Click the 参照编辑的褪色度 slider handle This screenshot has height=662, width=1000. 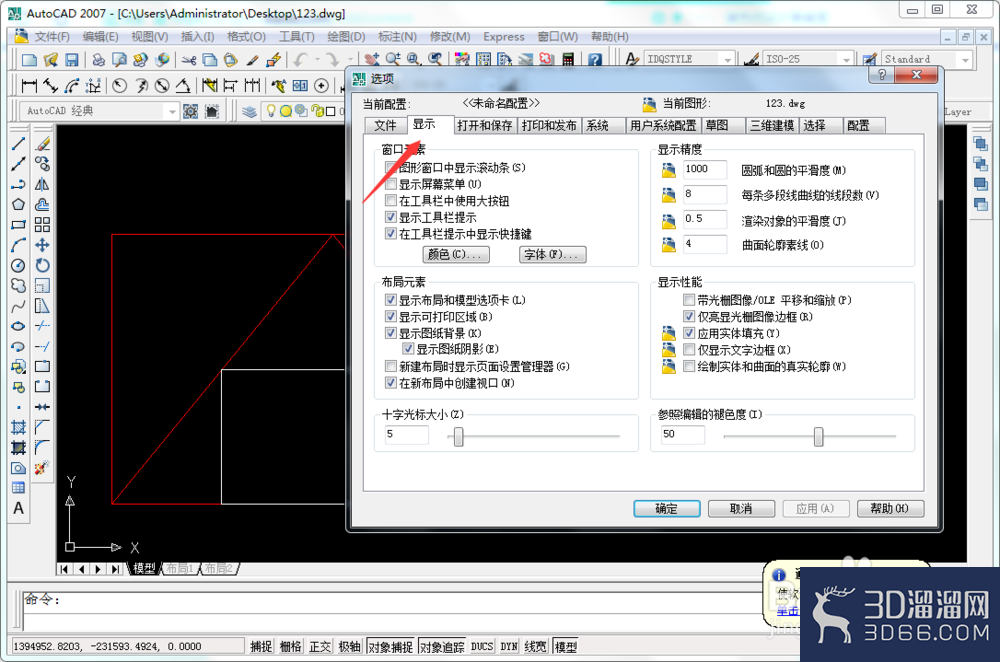click(x=819, y=437)
